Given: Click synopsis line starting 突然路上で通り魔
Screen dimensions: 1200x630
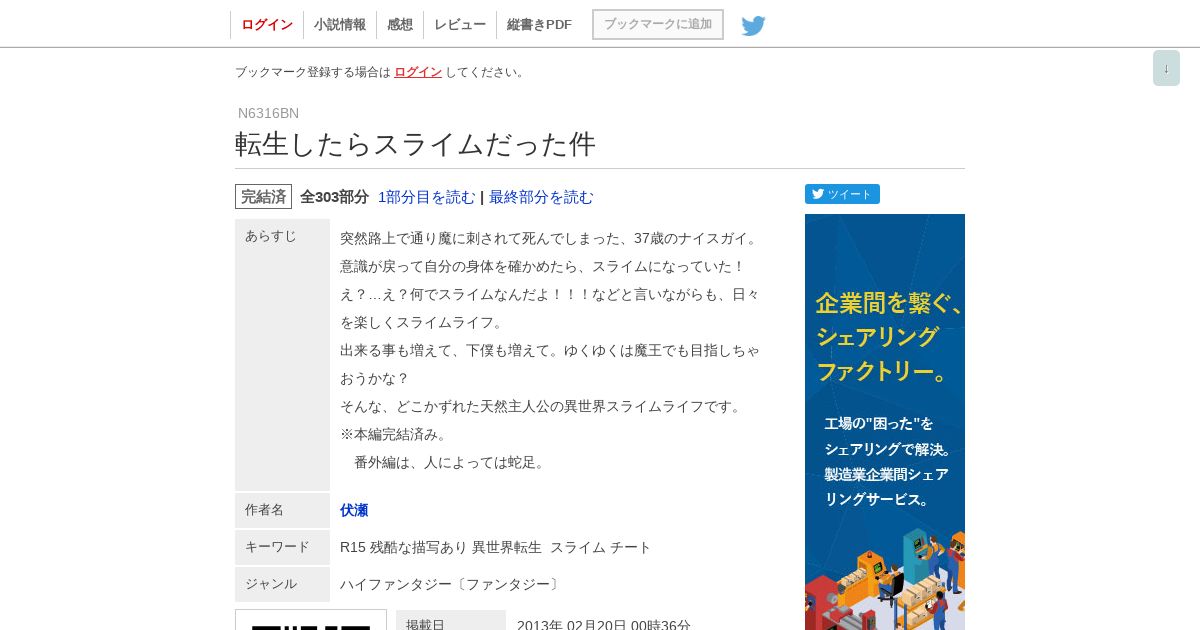Looking at the screenshot, I should pos(551,238).
